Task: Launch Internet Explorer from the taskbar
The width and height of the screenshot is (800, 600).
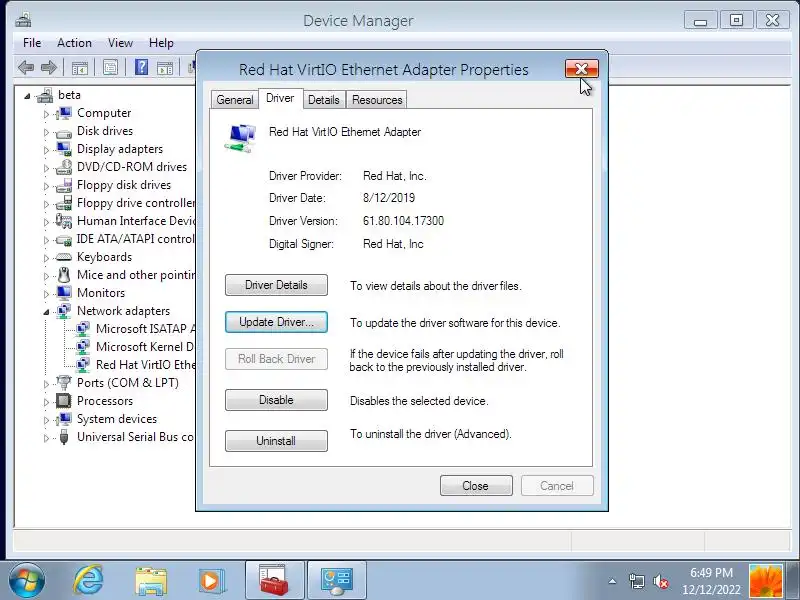Action: click(x=88, y=581)
